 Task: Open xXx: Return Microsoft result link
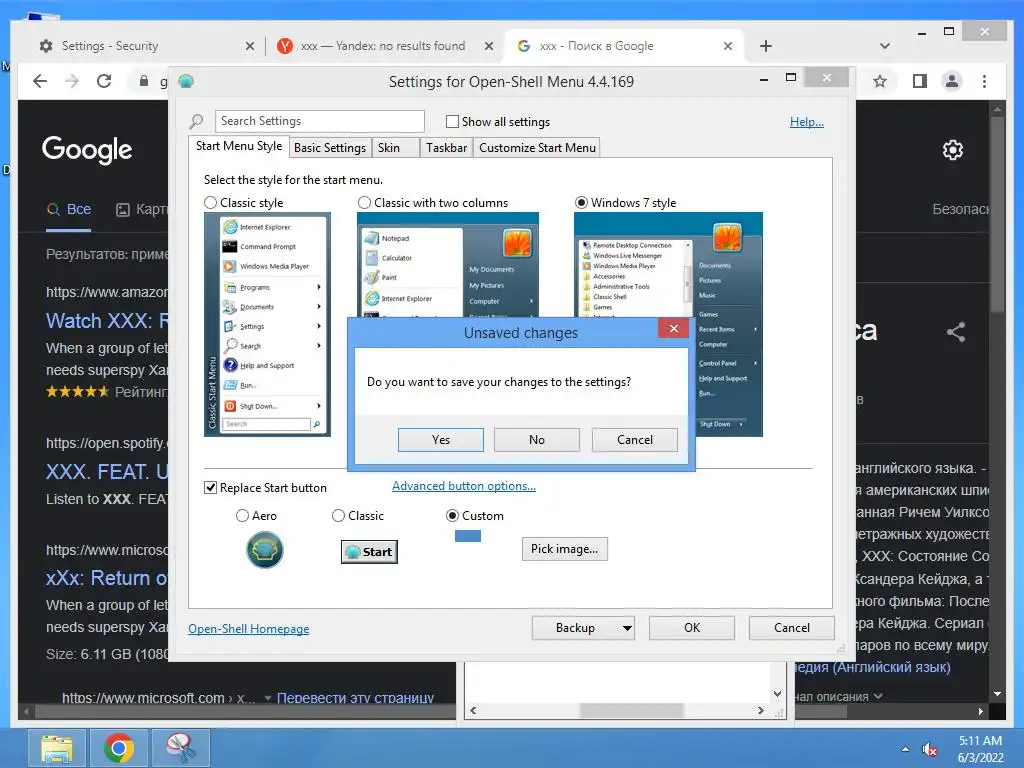[x=106, y=578]
